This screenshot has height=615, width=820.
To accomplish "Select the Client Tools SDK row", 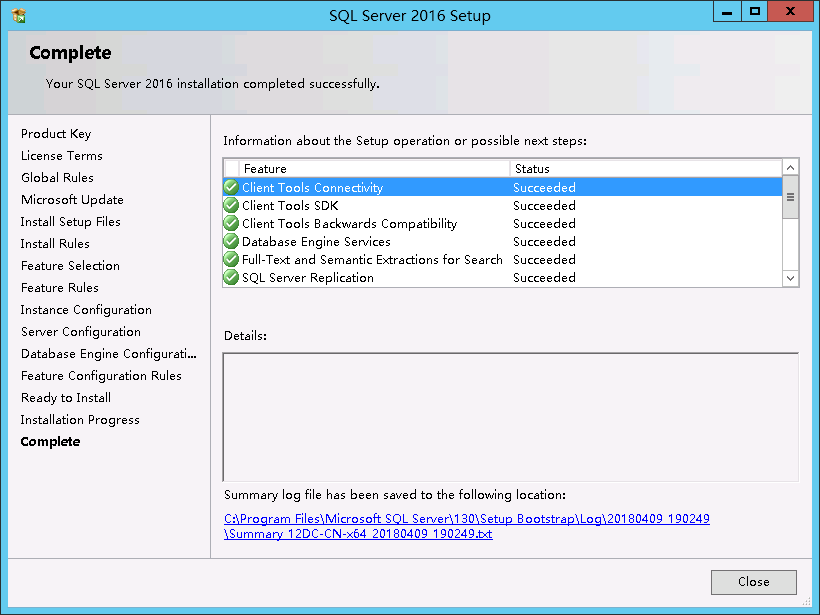I will tap(503, 206).
